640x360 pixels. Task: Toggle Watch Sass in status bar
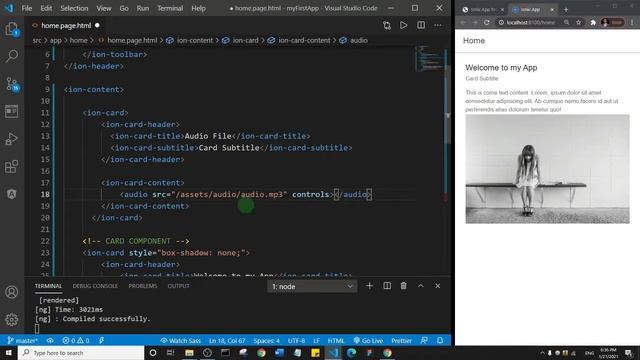180,340
